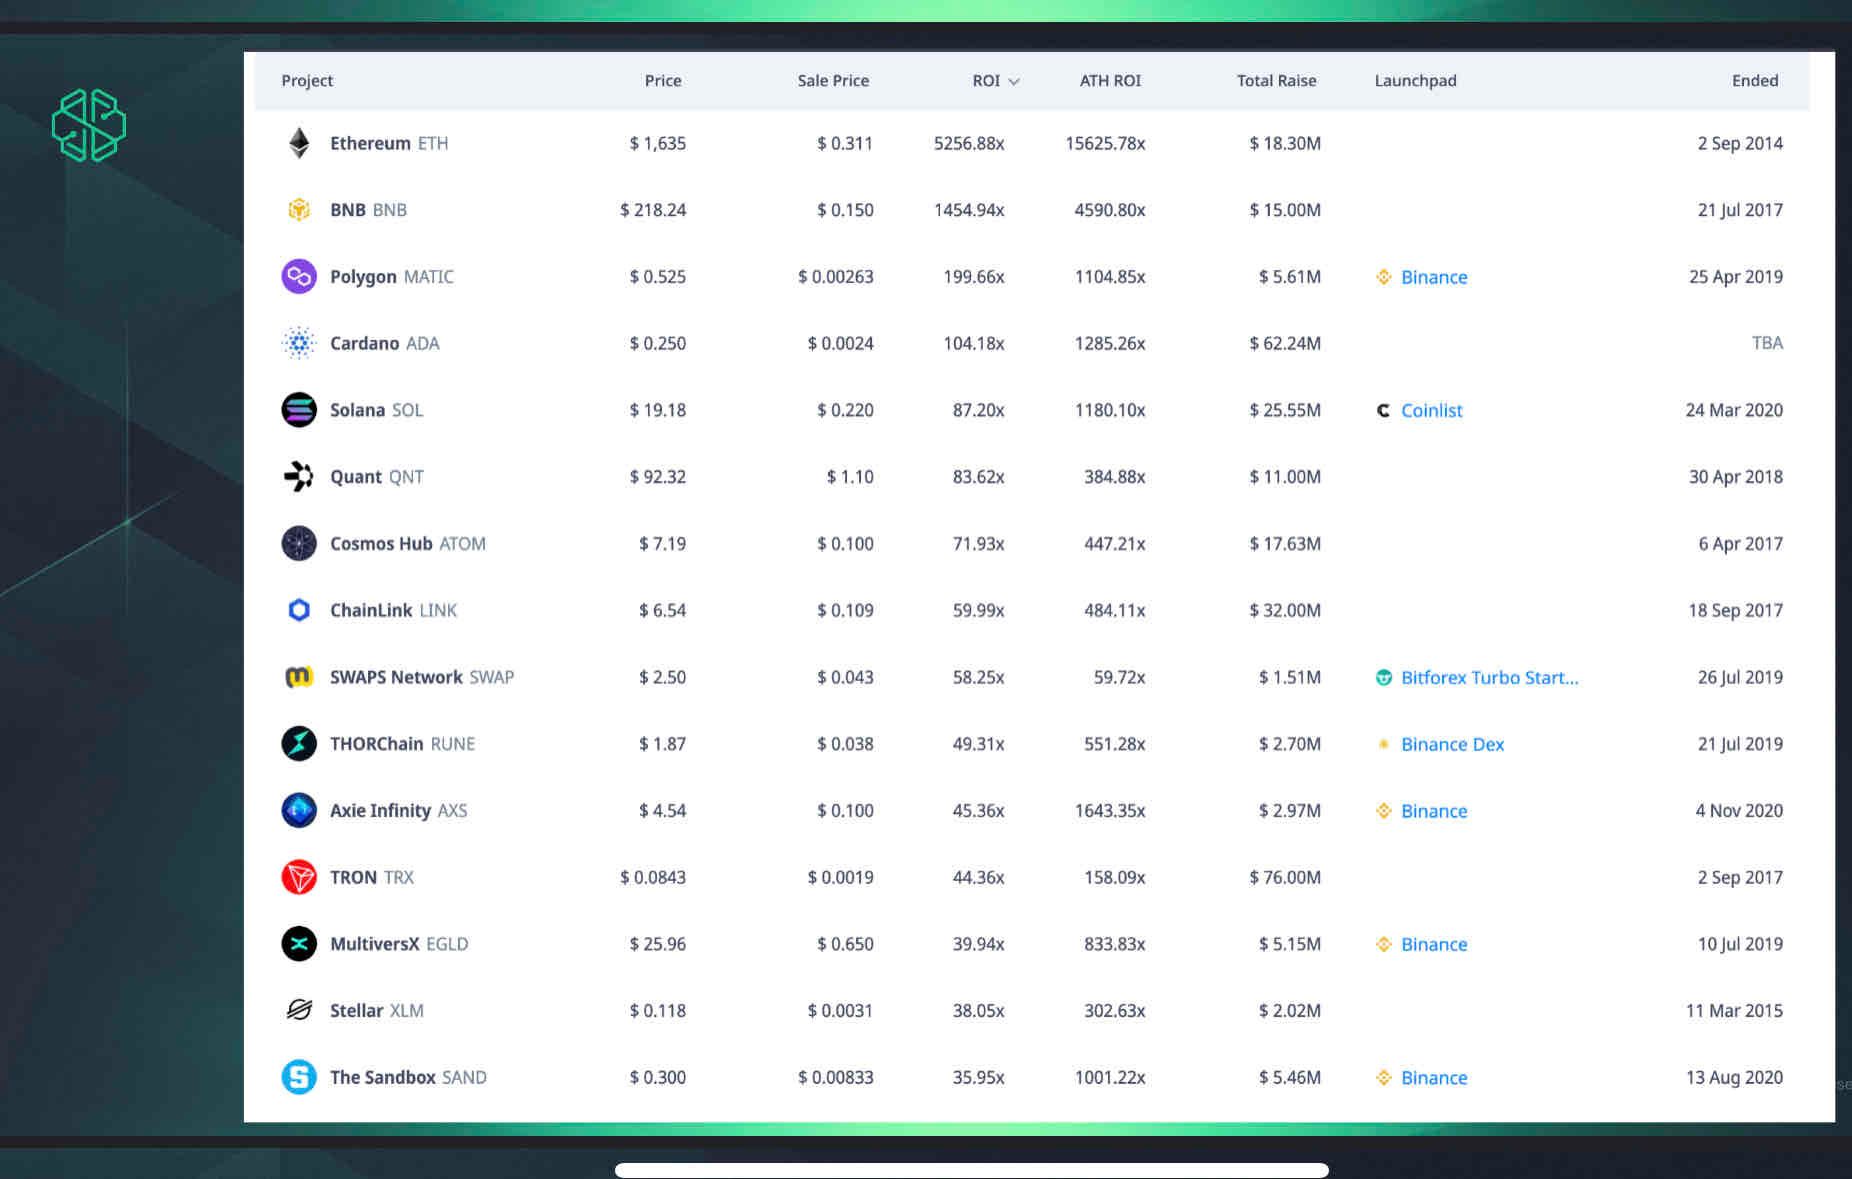Click the SWAPS Network logo icon
The width and height of the screenshot is (1852, 1179).
[x=299, y=677]
